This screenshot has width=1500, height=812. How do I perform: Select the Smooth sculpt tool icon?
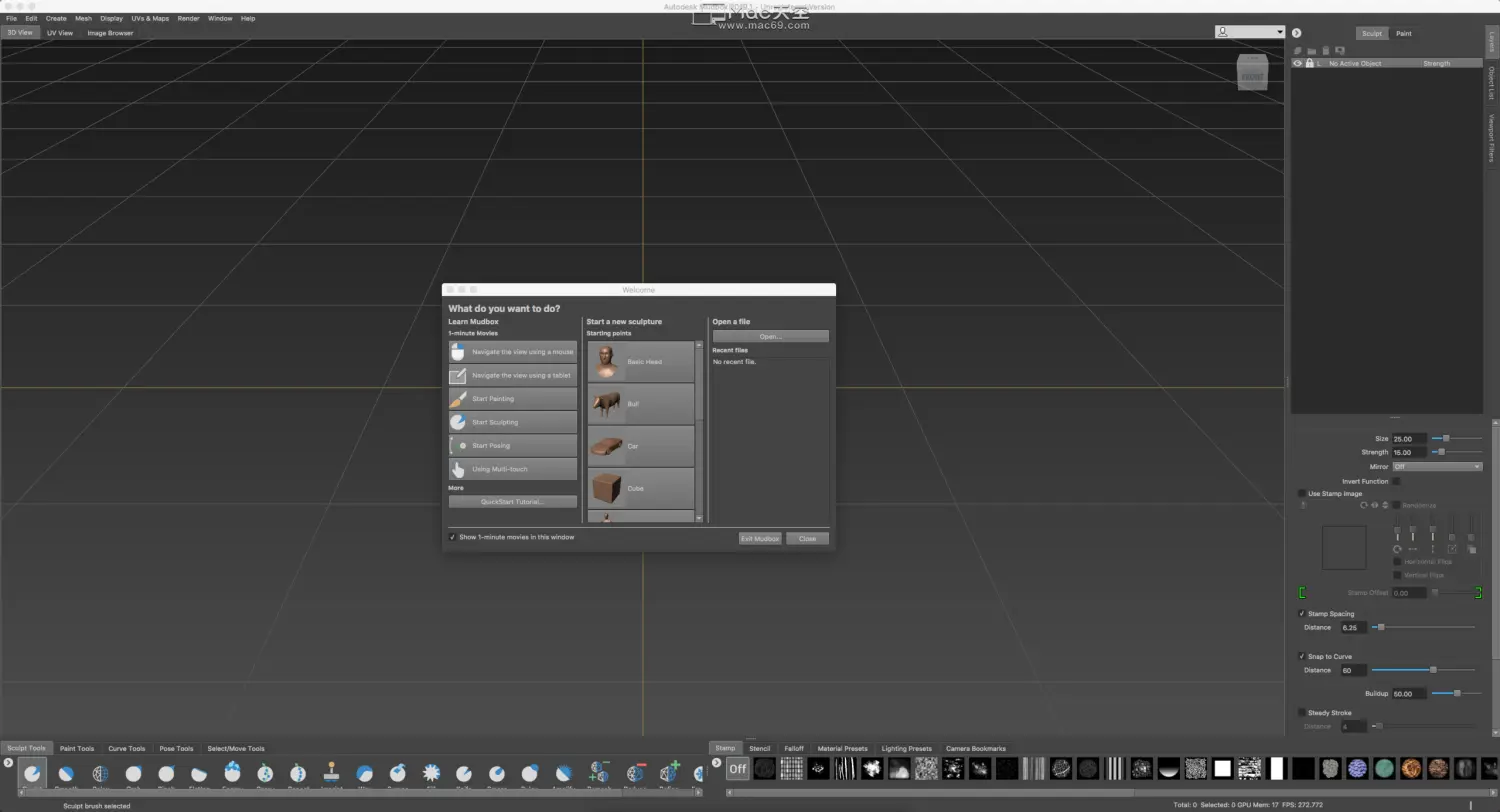coord(66,773)
